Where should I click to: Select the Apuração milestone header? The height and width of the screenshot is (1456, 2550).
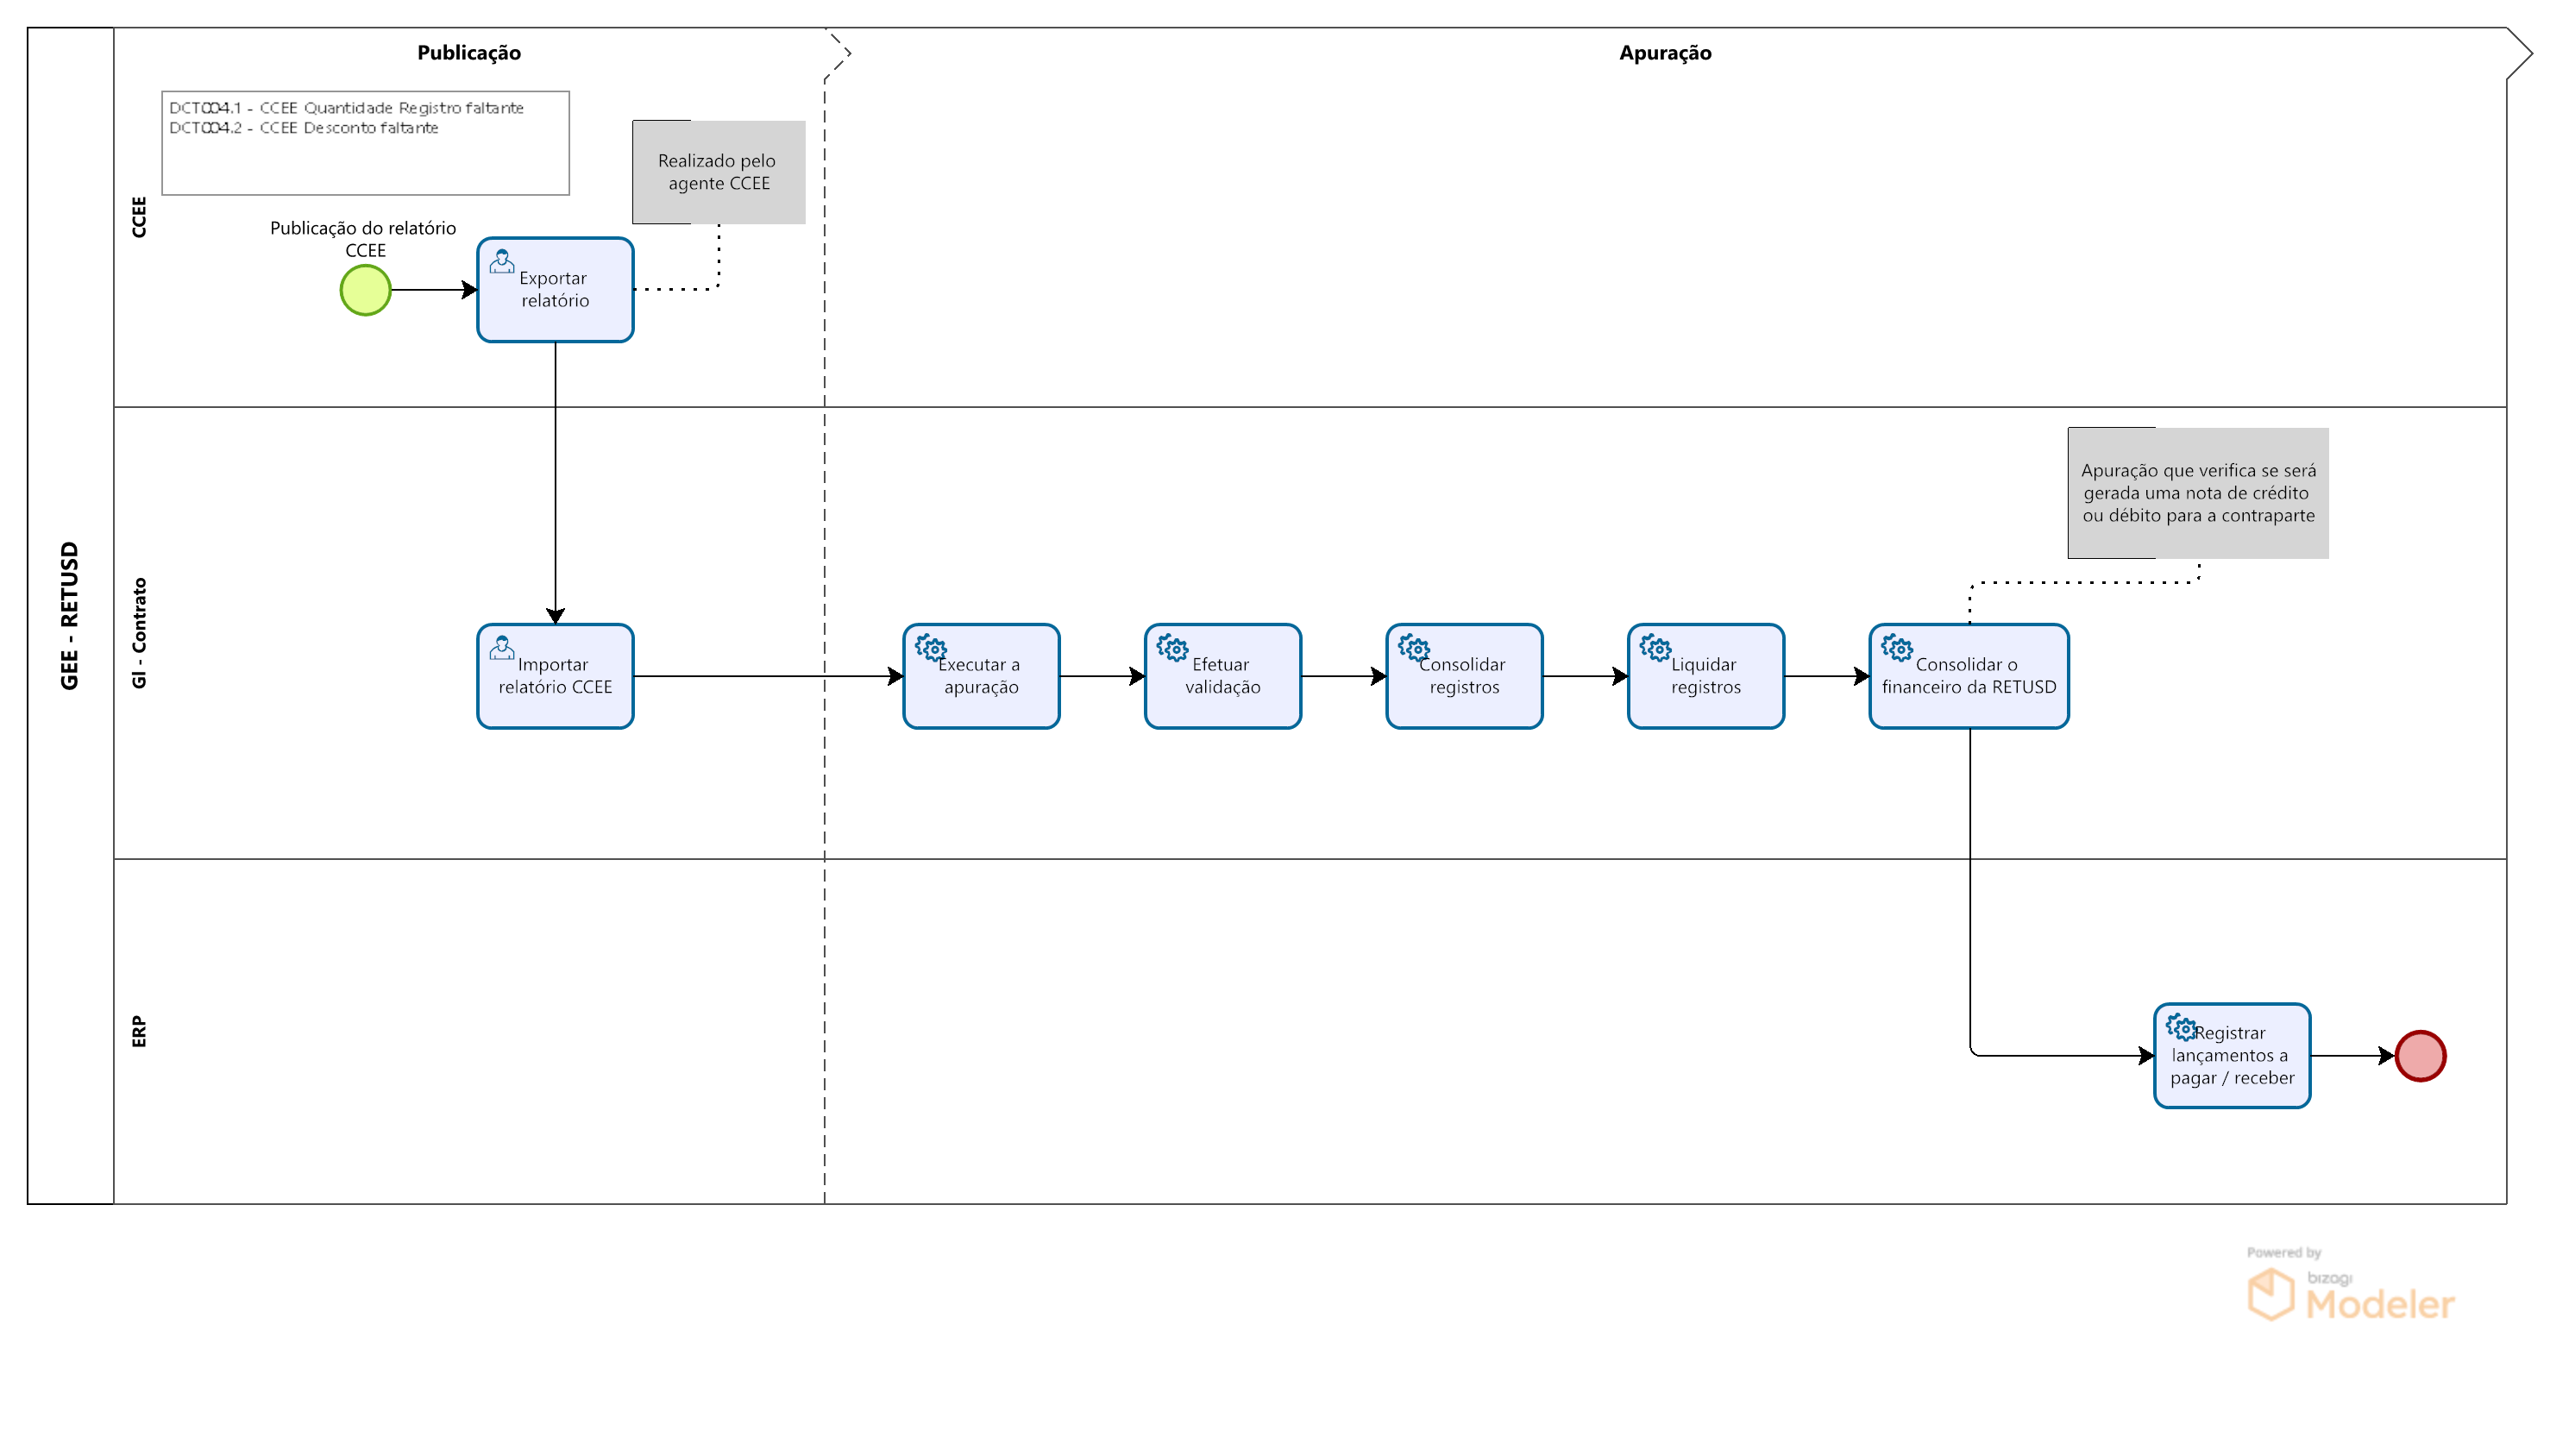tap(1664, 53)
